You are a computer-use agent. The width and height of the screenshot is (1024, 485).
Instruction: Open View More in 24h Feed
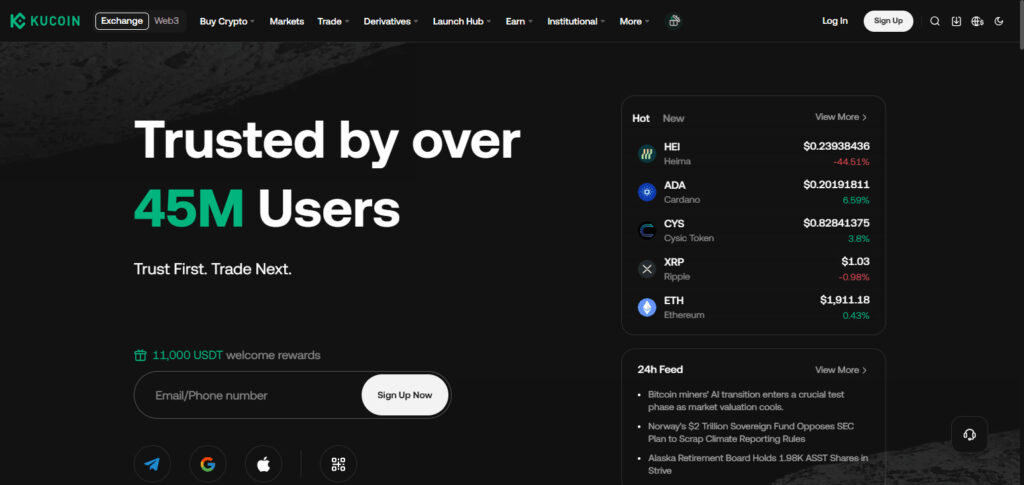click(841, 369)
